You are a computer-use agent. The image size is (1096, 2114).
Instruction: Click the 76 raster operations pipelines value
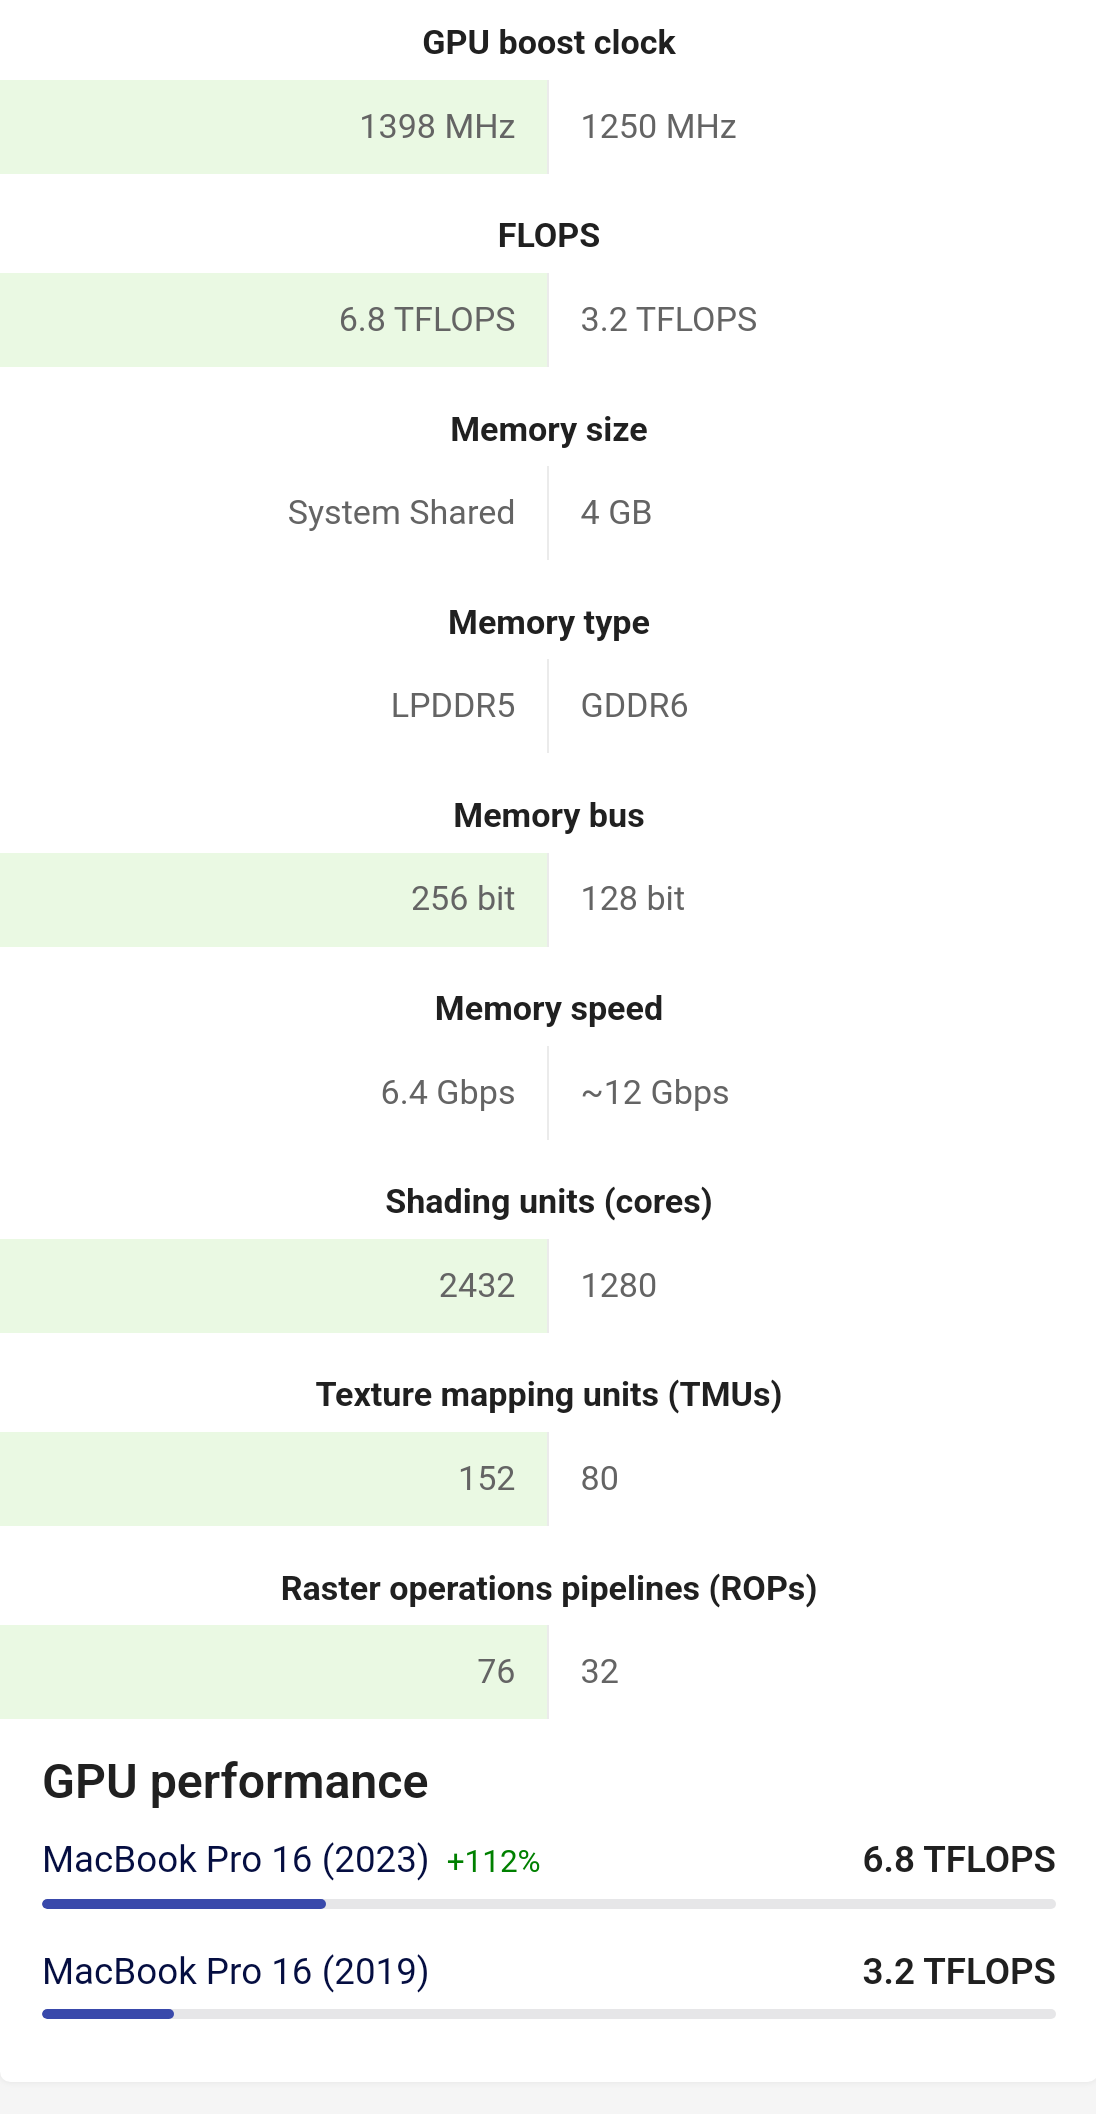pyautogui.click(x=496, y=1672)
